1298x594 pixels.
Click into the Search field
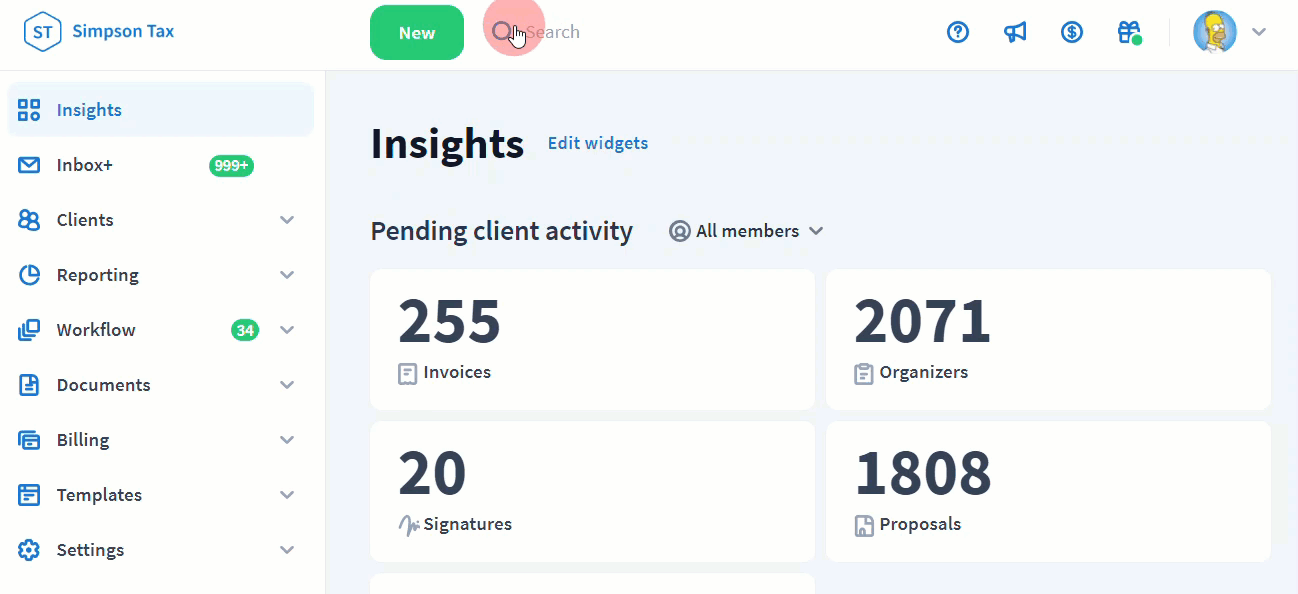pyautogui.click(x=600, y=32)
